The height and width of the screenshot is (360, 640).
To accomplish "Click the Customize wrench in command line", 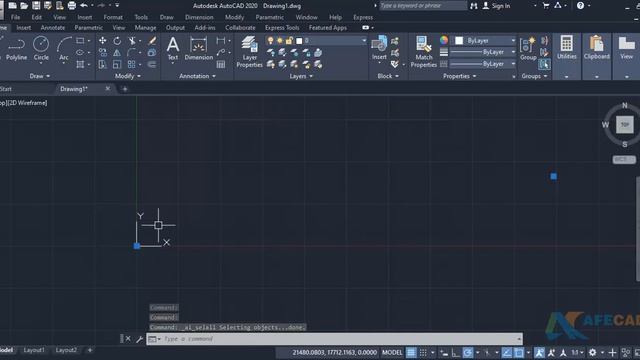I will point(139,339).
